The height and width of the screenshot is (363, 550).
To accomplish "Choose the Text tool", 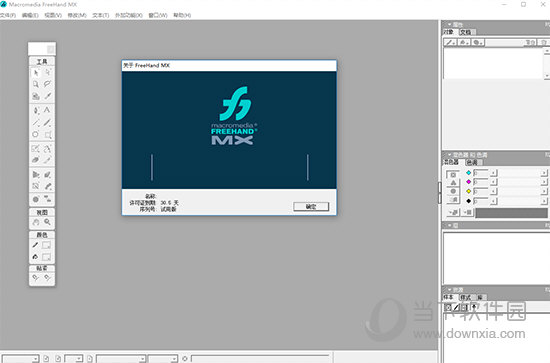I will click(48, 110).
